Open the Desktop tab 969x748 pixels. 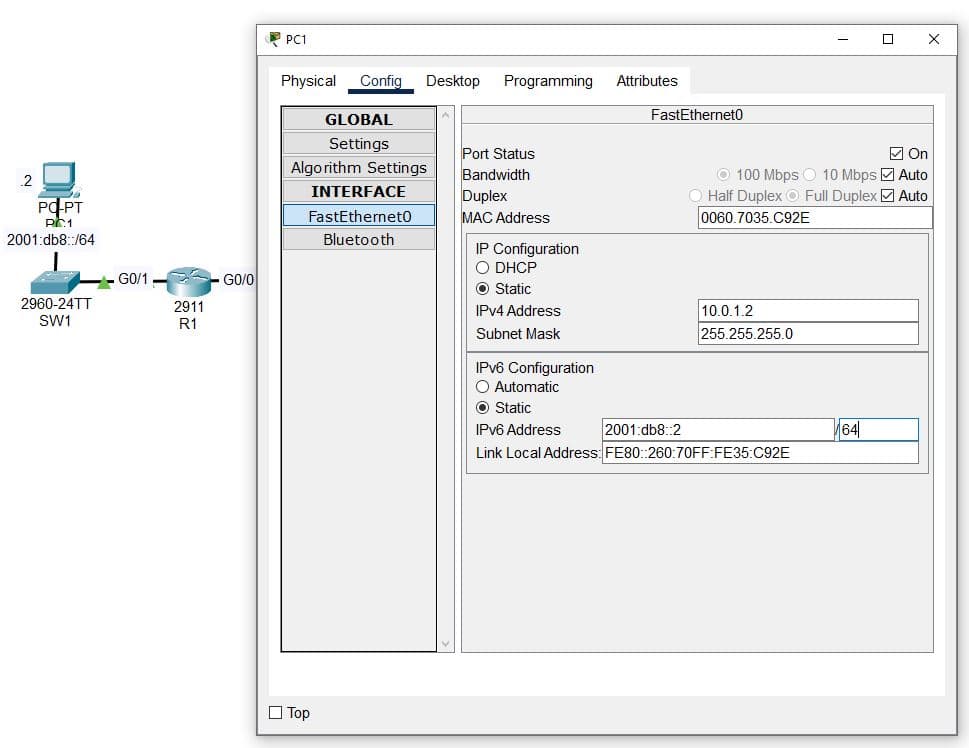pyautogui.click(x=452, y=81)
